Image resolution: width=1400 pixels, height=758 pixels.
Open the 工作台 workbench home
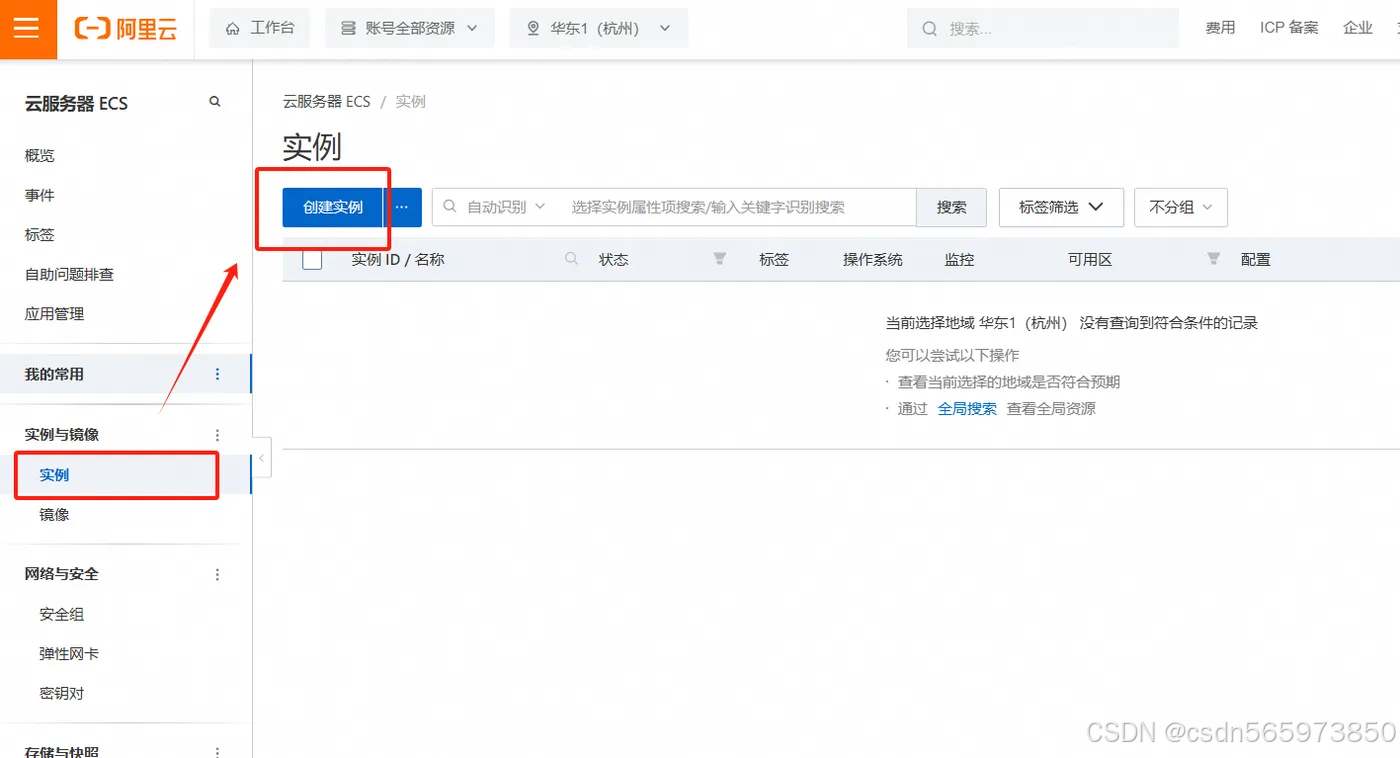[x=260, y=28]
